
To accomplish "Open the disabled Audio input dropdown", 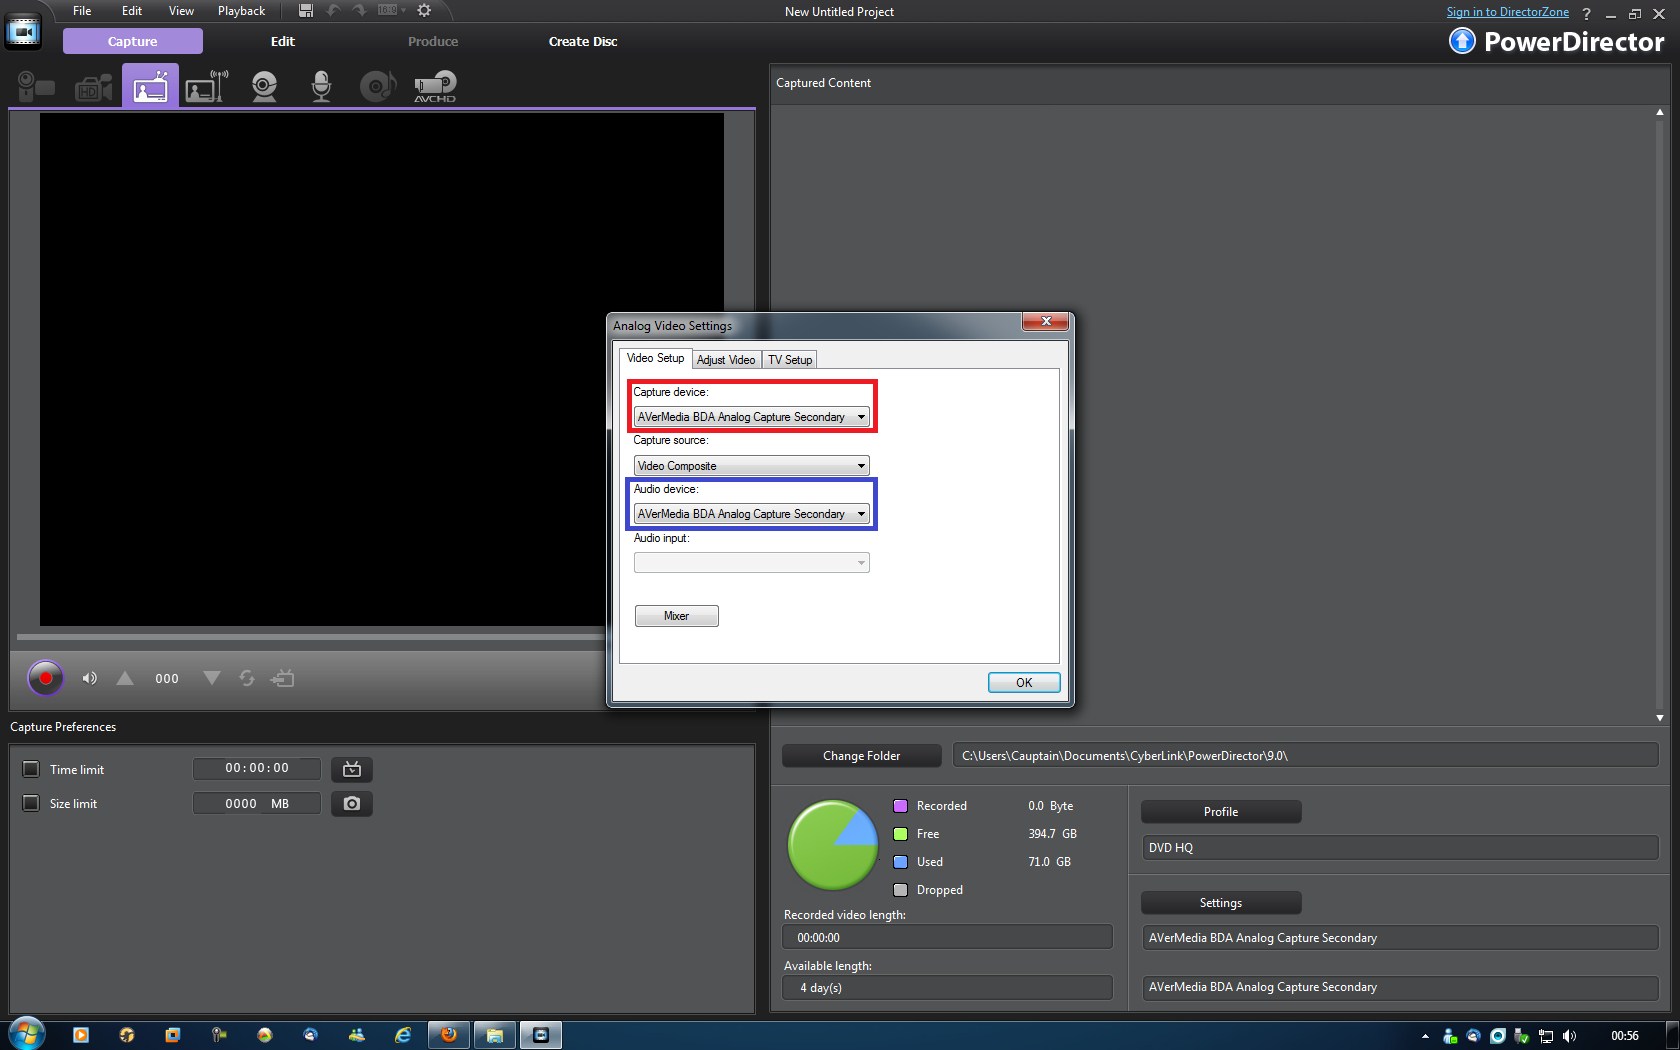I will (x=752, y=563).
